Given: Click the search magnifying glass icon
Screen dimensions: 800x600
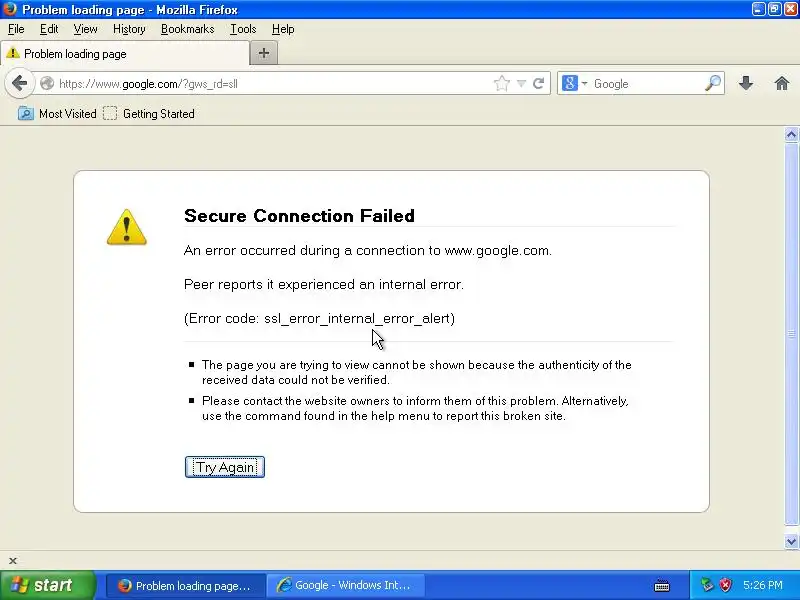Looking at the screenshot, I should pyautogui.click(x=713, y=83).
